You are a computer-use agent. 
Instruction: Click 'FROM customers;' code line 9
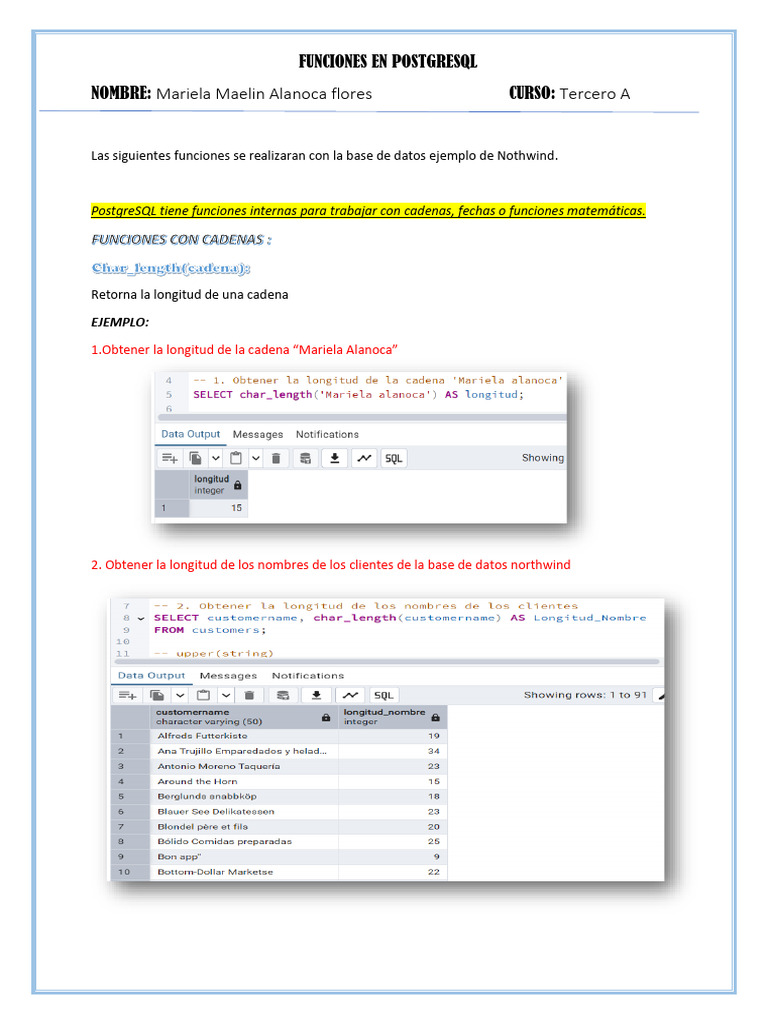[x=210, y=630]
